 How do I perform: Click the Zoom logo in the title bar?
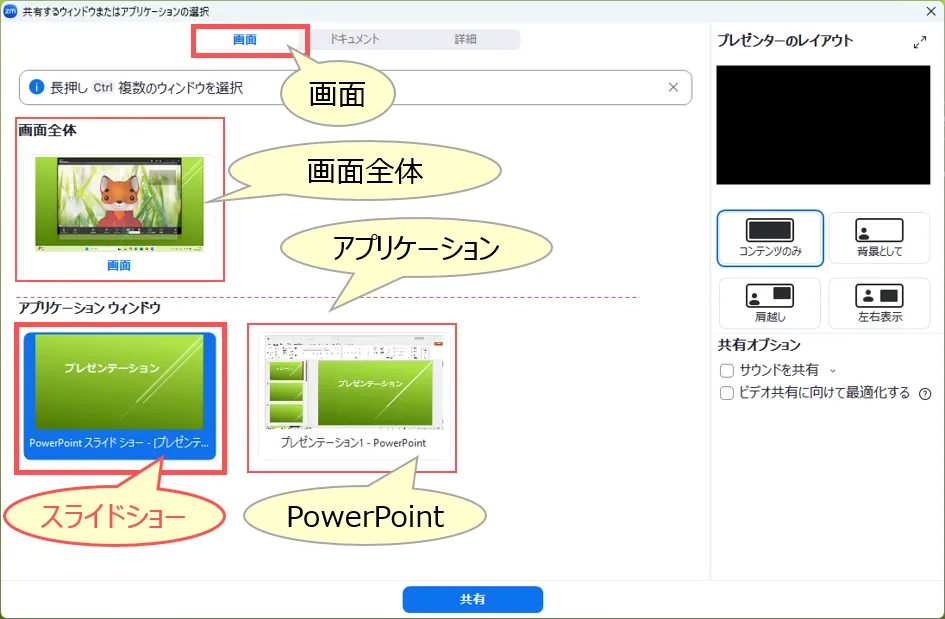11,9
